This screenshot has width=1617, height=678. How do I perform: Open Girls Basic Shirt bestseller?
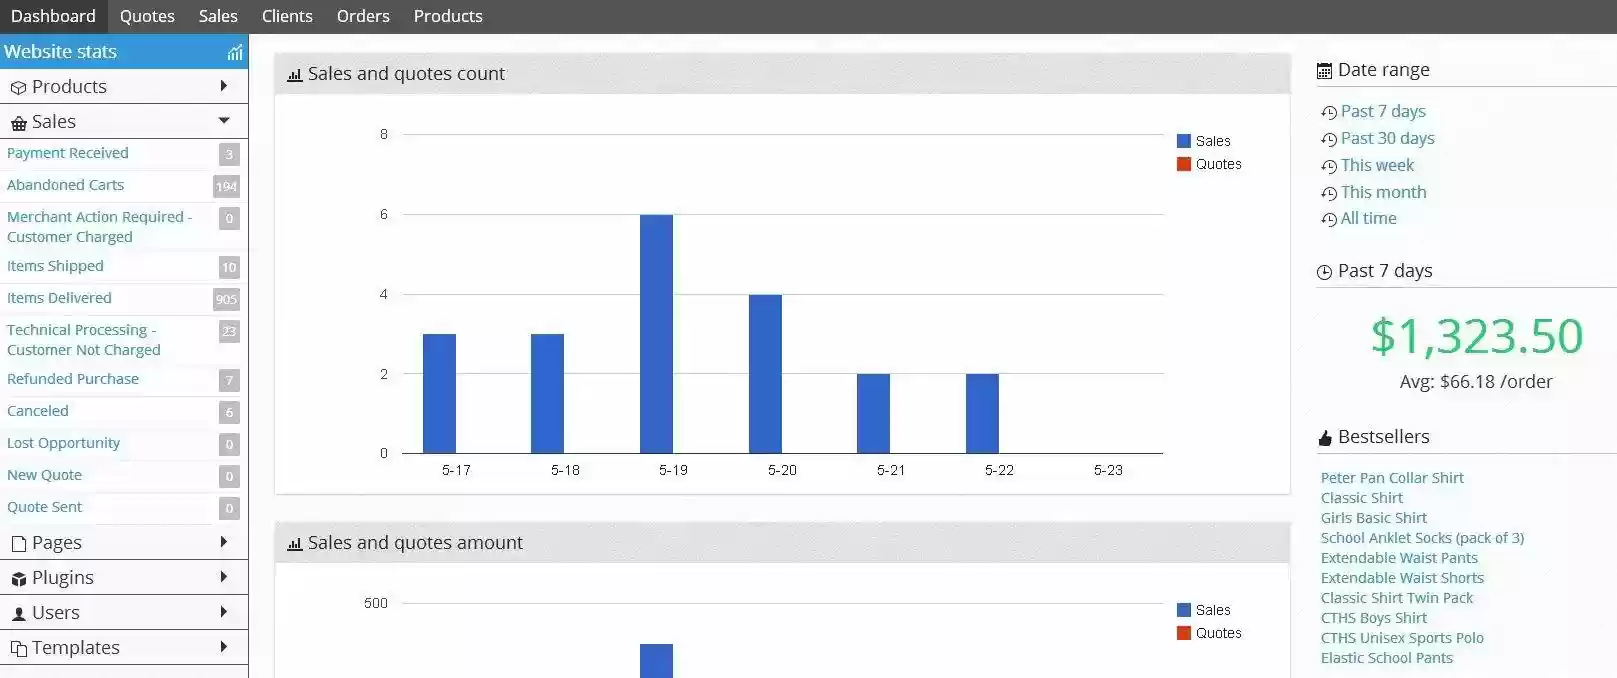(x=1374, y=518)
